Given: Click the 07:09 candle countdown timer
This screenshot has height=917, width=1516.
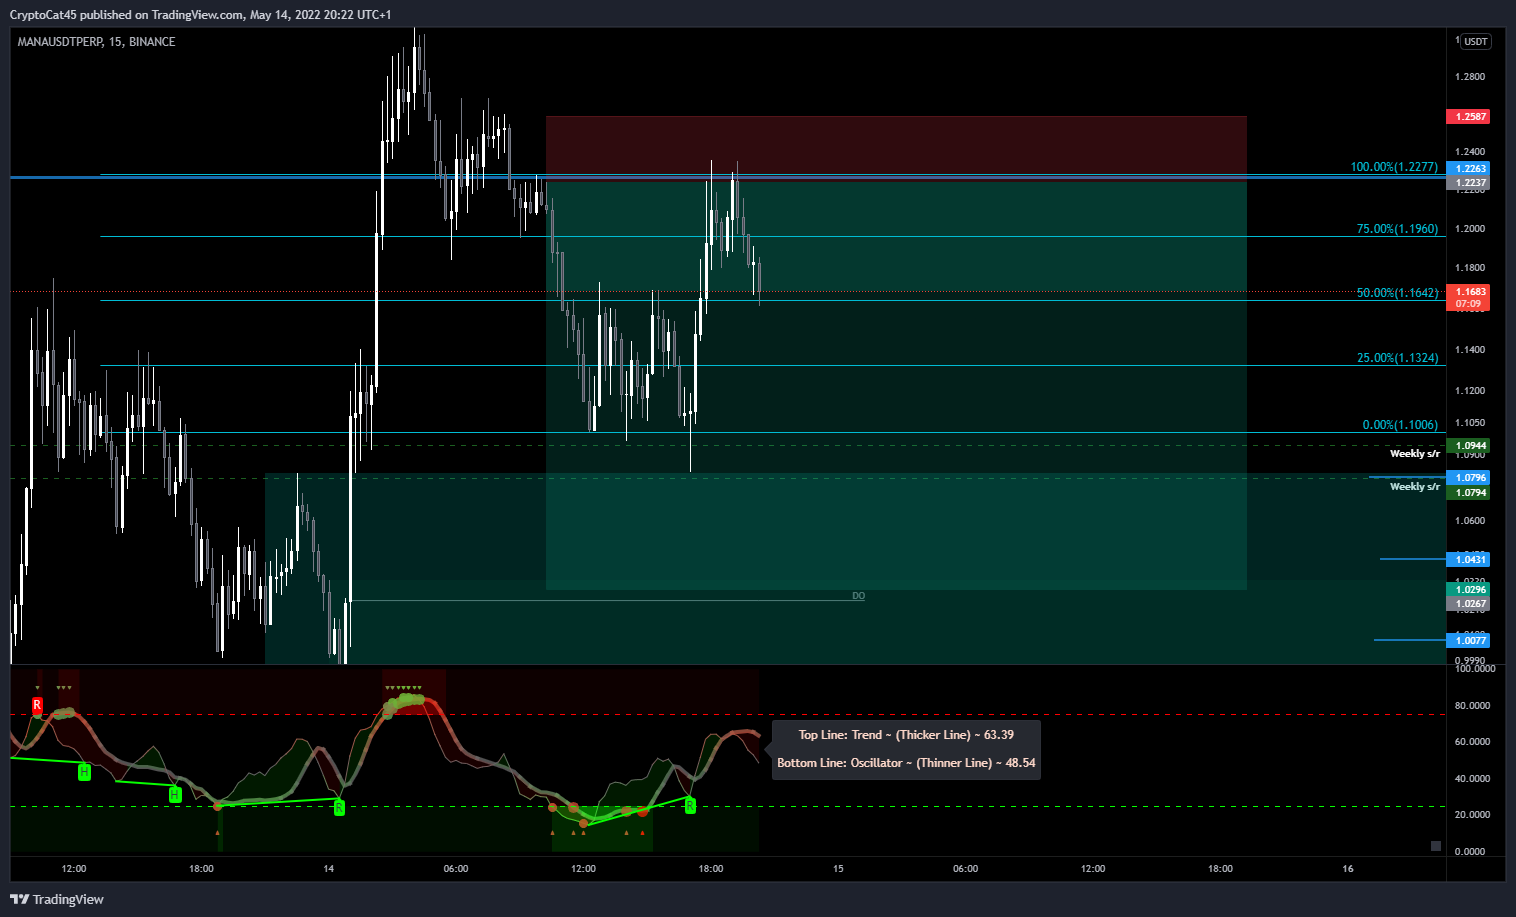Looking at the screenshot, I should click(1468, 304).
